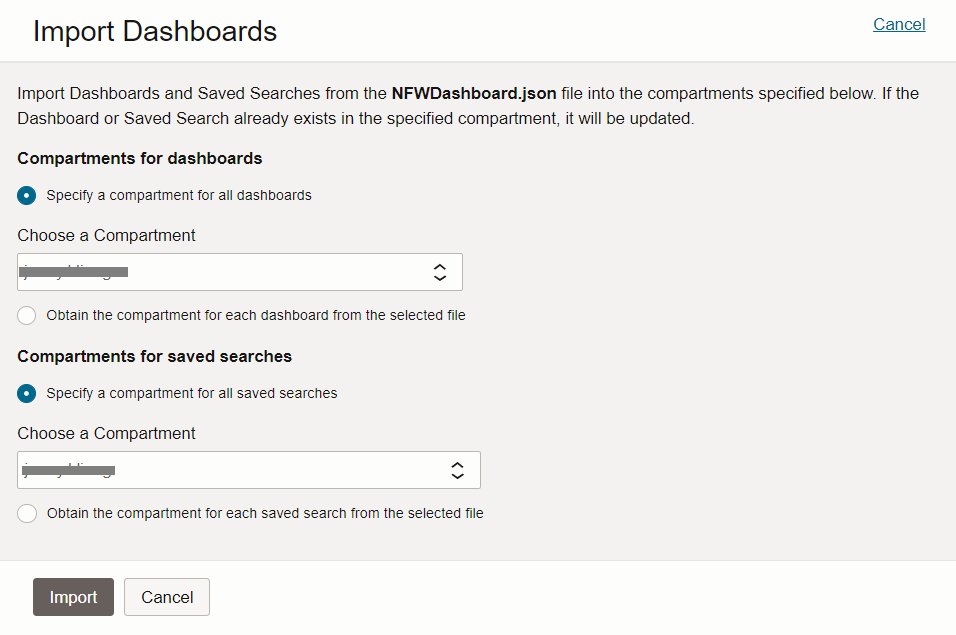Viewport: 956px width, 635px height.
Task: Click the 'Obtain the compartment for each dashboard' label text
Action: click(x=256, y=315)
